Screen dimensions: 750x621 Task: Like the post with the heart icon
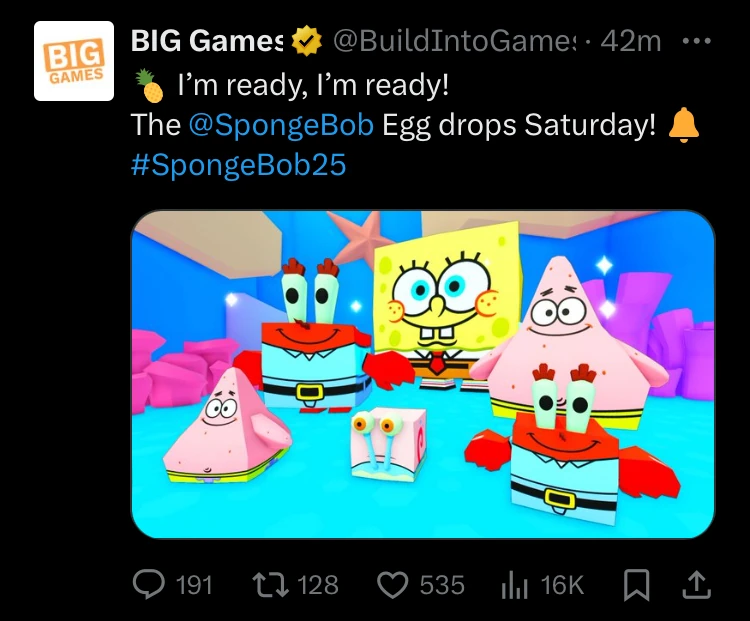(394, 585)
